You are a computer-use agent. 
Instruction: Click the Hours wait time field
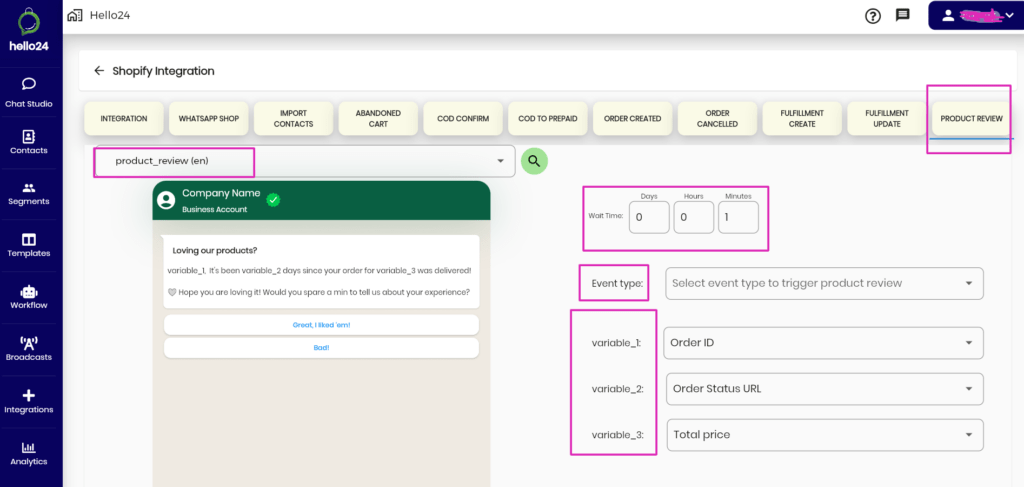694,217
